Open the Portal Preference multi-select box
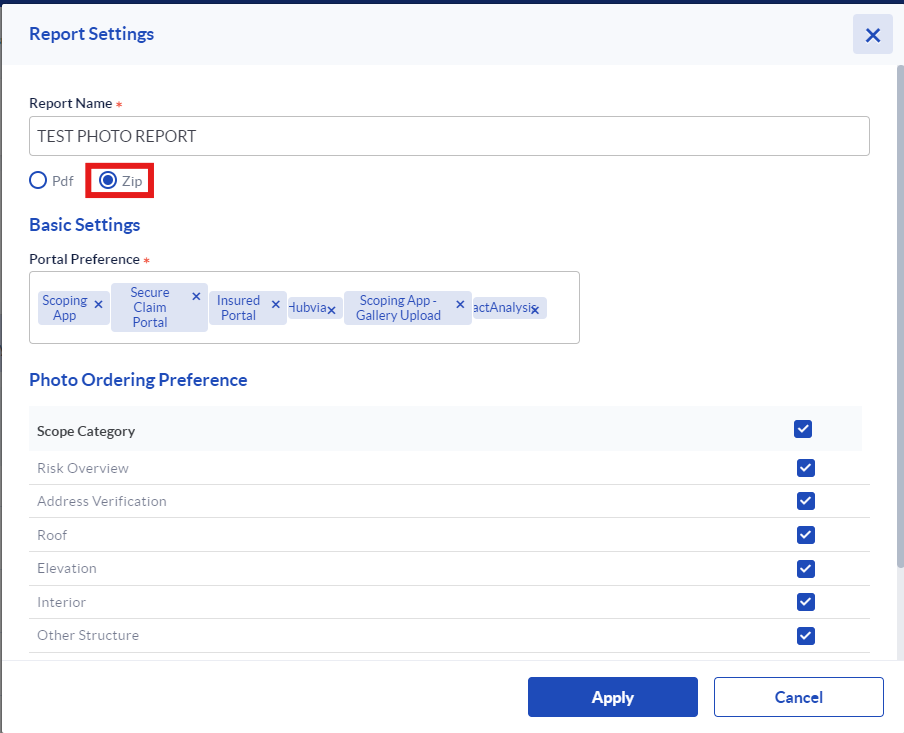Viewport: 904px width, 733px height. pos(304,307)
